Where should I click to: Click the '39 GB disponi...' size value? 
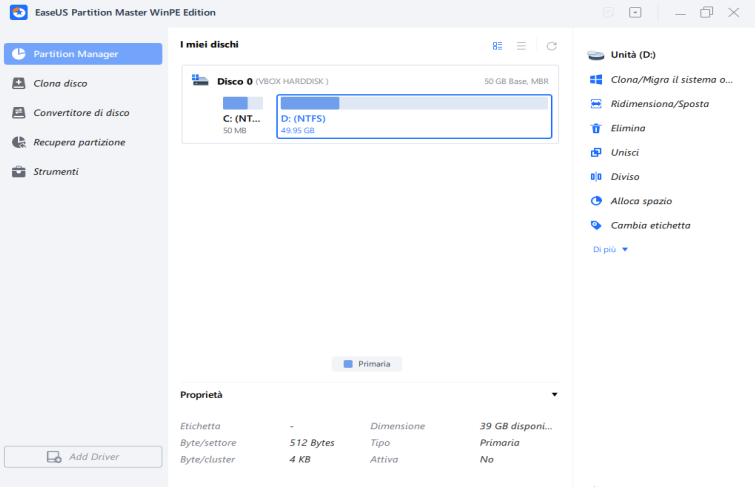tap(516, 426)
